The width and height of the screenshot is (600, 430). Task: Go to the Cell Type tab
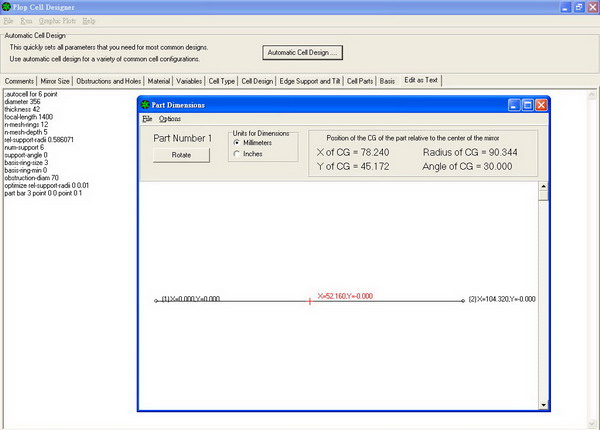point(221,81)
